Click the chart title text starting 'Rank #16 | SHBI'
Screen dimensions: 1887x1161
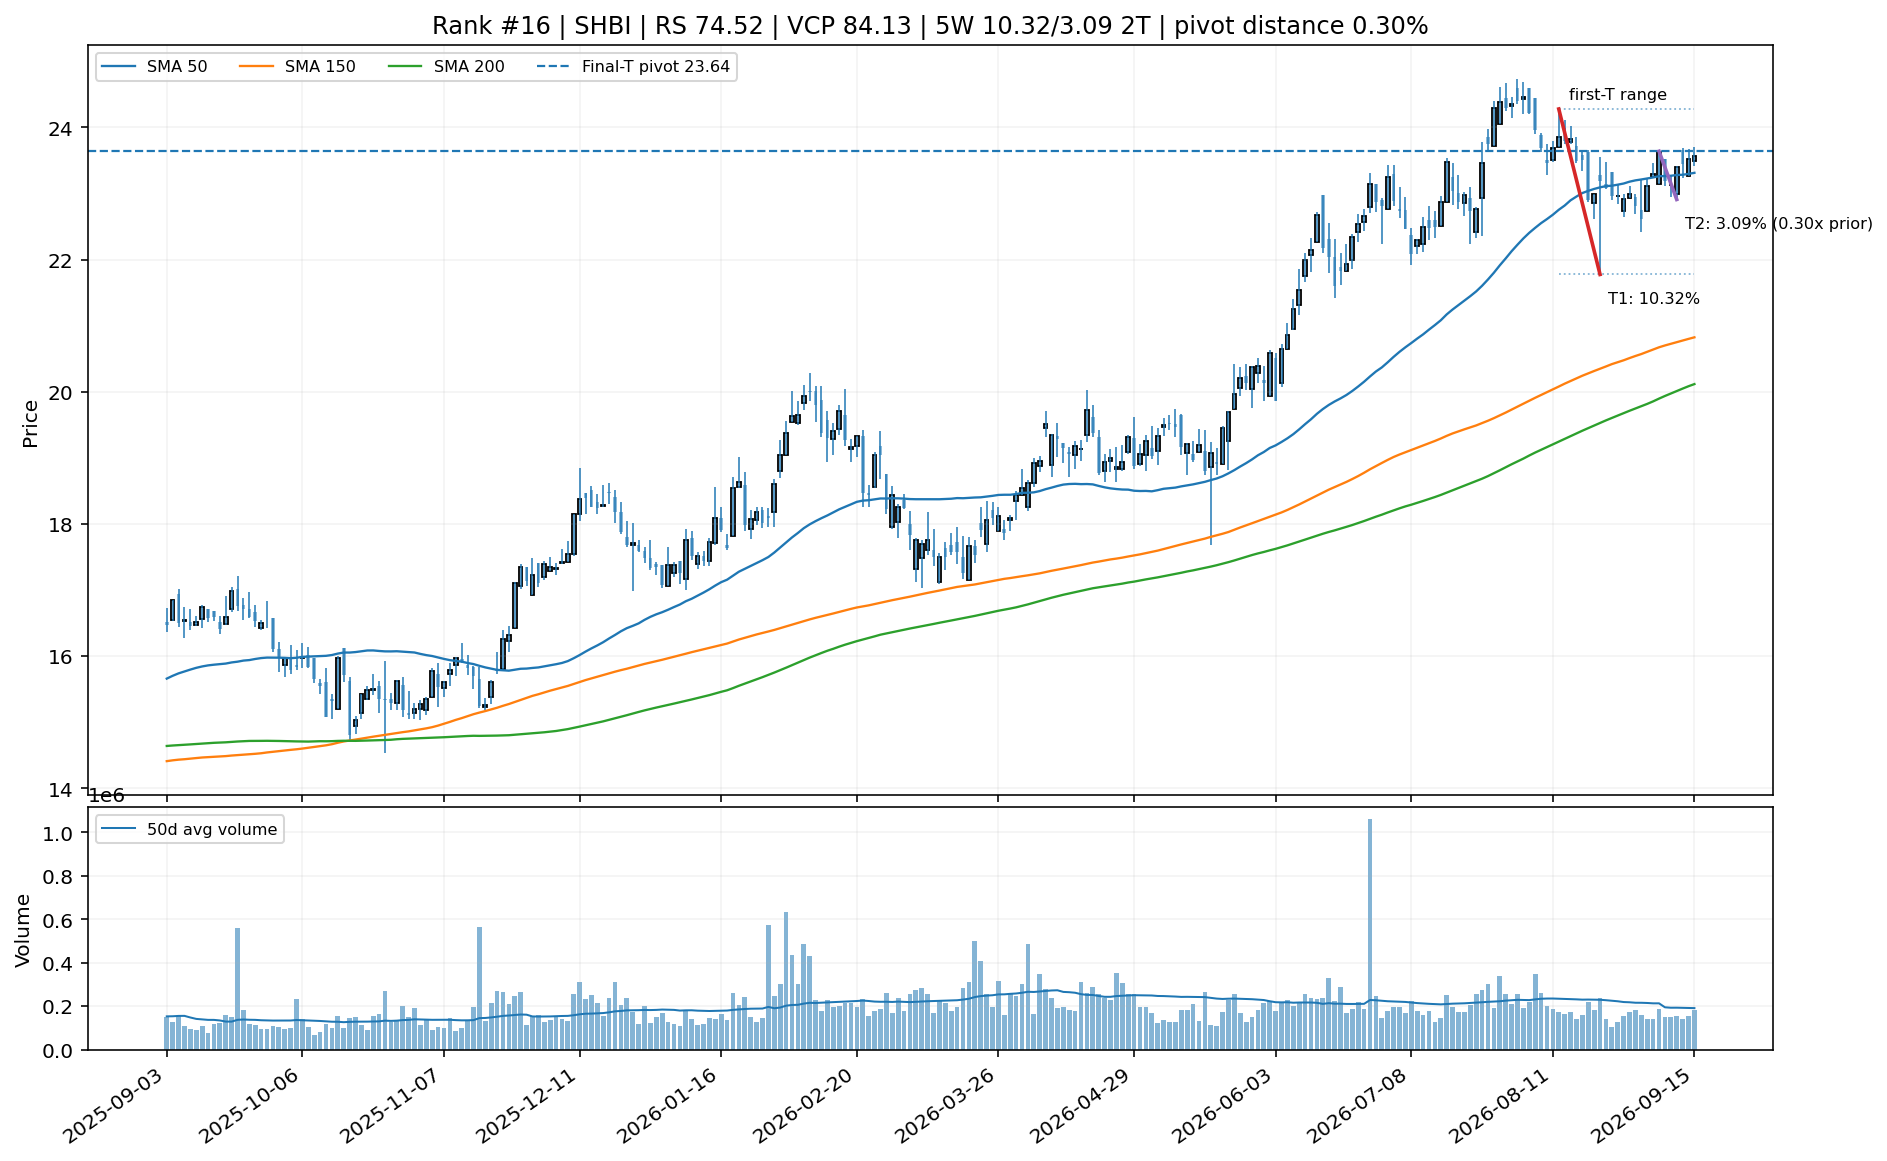point(930,26)
